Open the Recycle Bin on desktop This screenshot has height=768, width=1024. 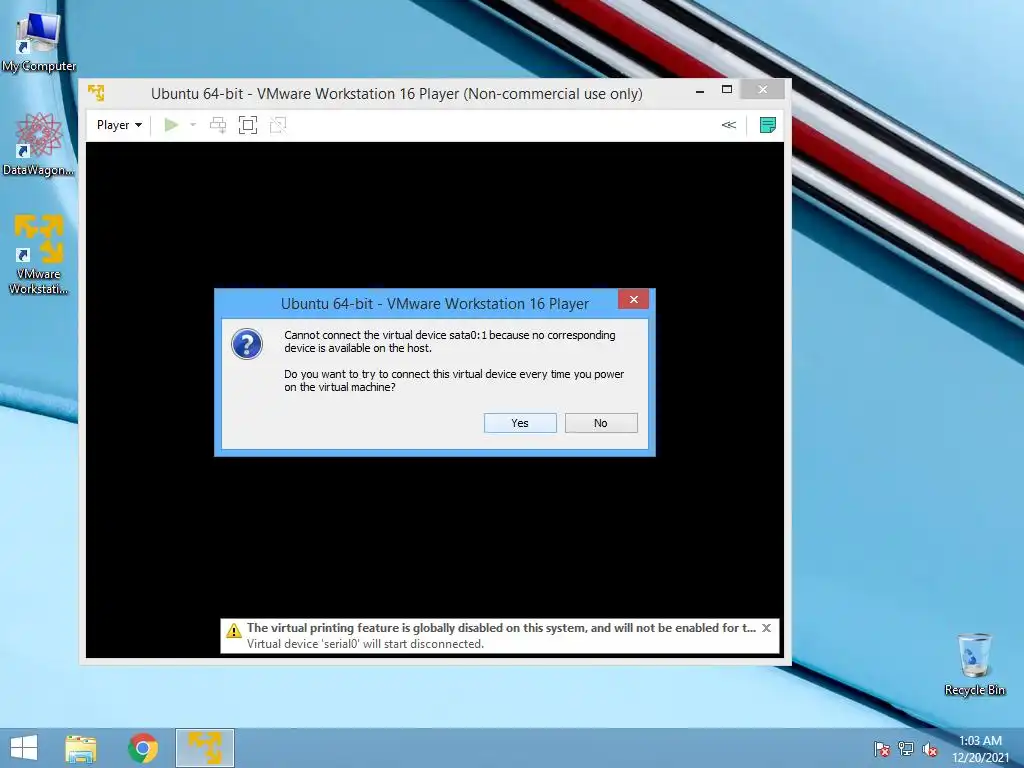pyautogui.click(x=974, y=664)
